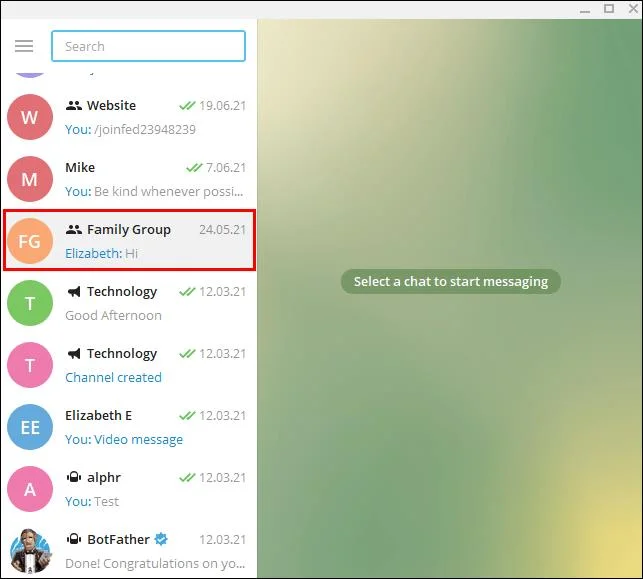Click the 'Elizabeth: Hi' message preview
This screenshot has height=579, width=643.
(x=101, y=253)
